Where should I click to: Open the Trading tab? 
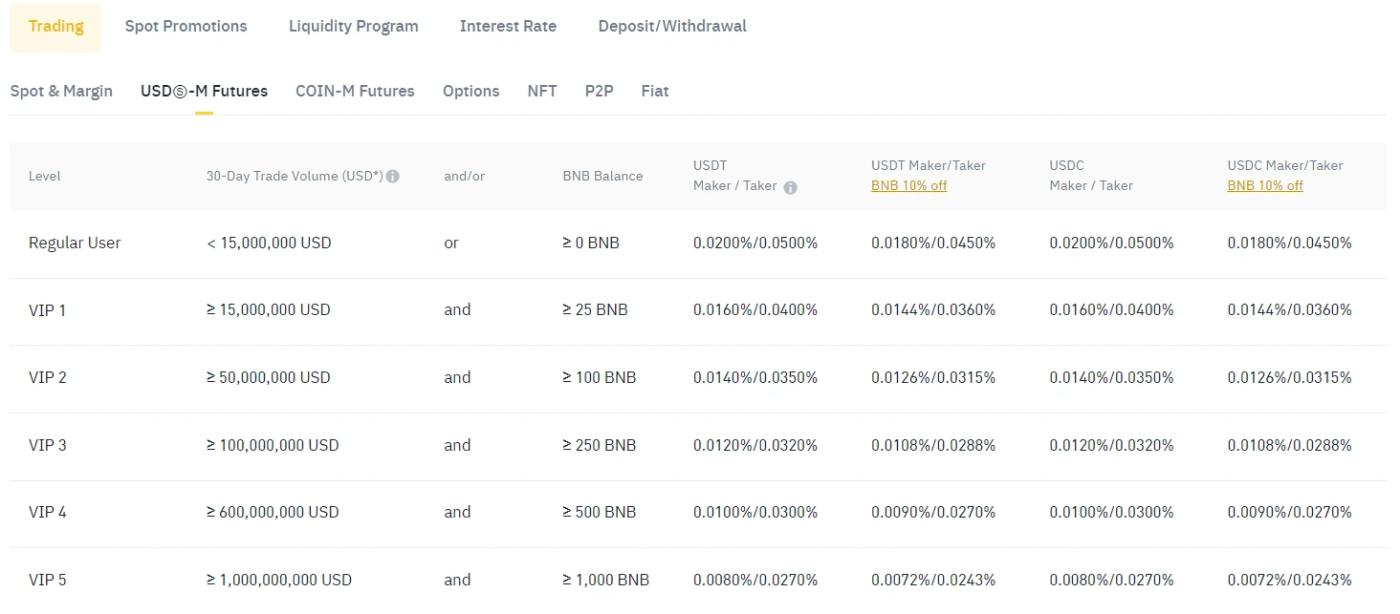[56, 26]
